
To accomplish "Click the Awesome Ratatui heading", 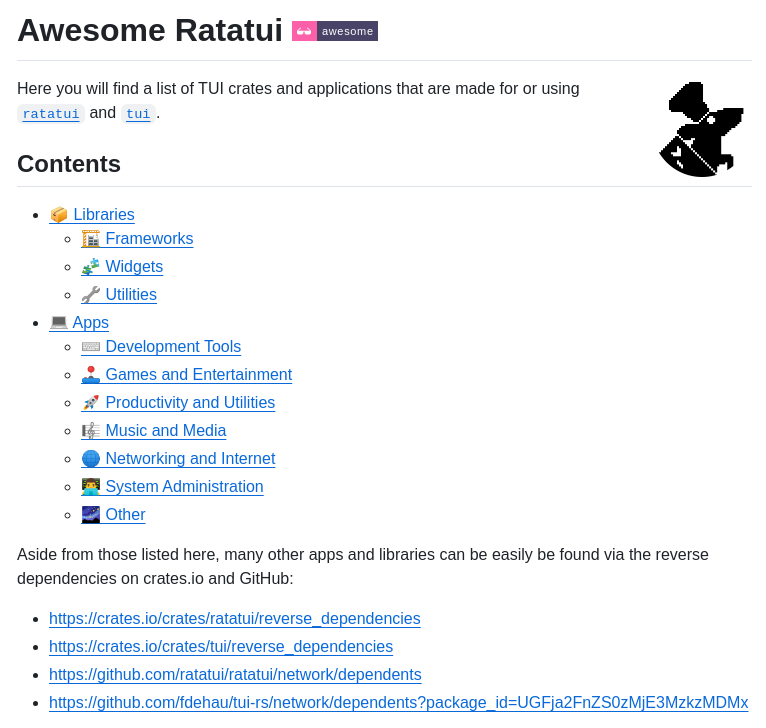I will [x=150, y=30].
